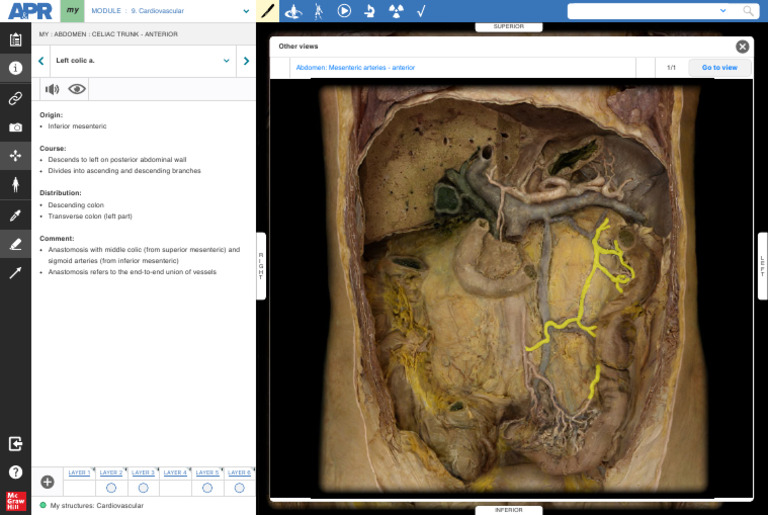The width and height of the screenshot is (768, 515).
Task: Click the my tab in header
Action: coord(72,11)
